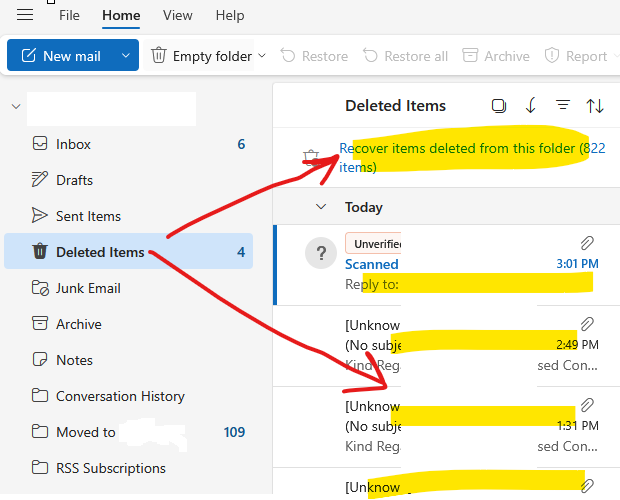Click the attachment icon on 1:31 PM email

tap(587, 405)
